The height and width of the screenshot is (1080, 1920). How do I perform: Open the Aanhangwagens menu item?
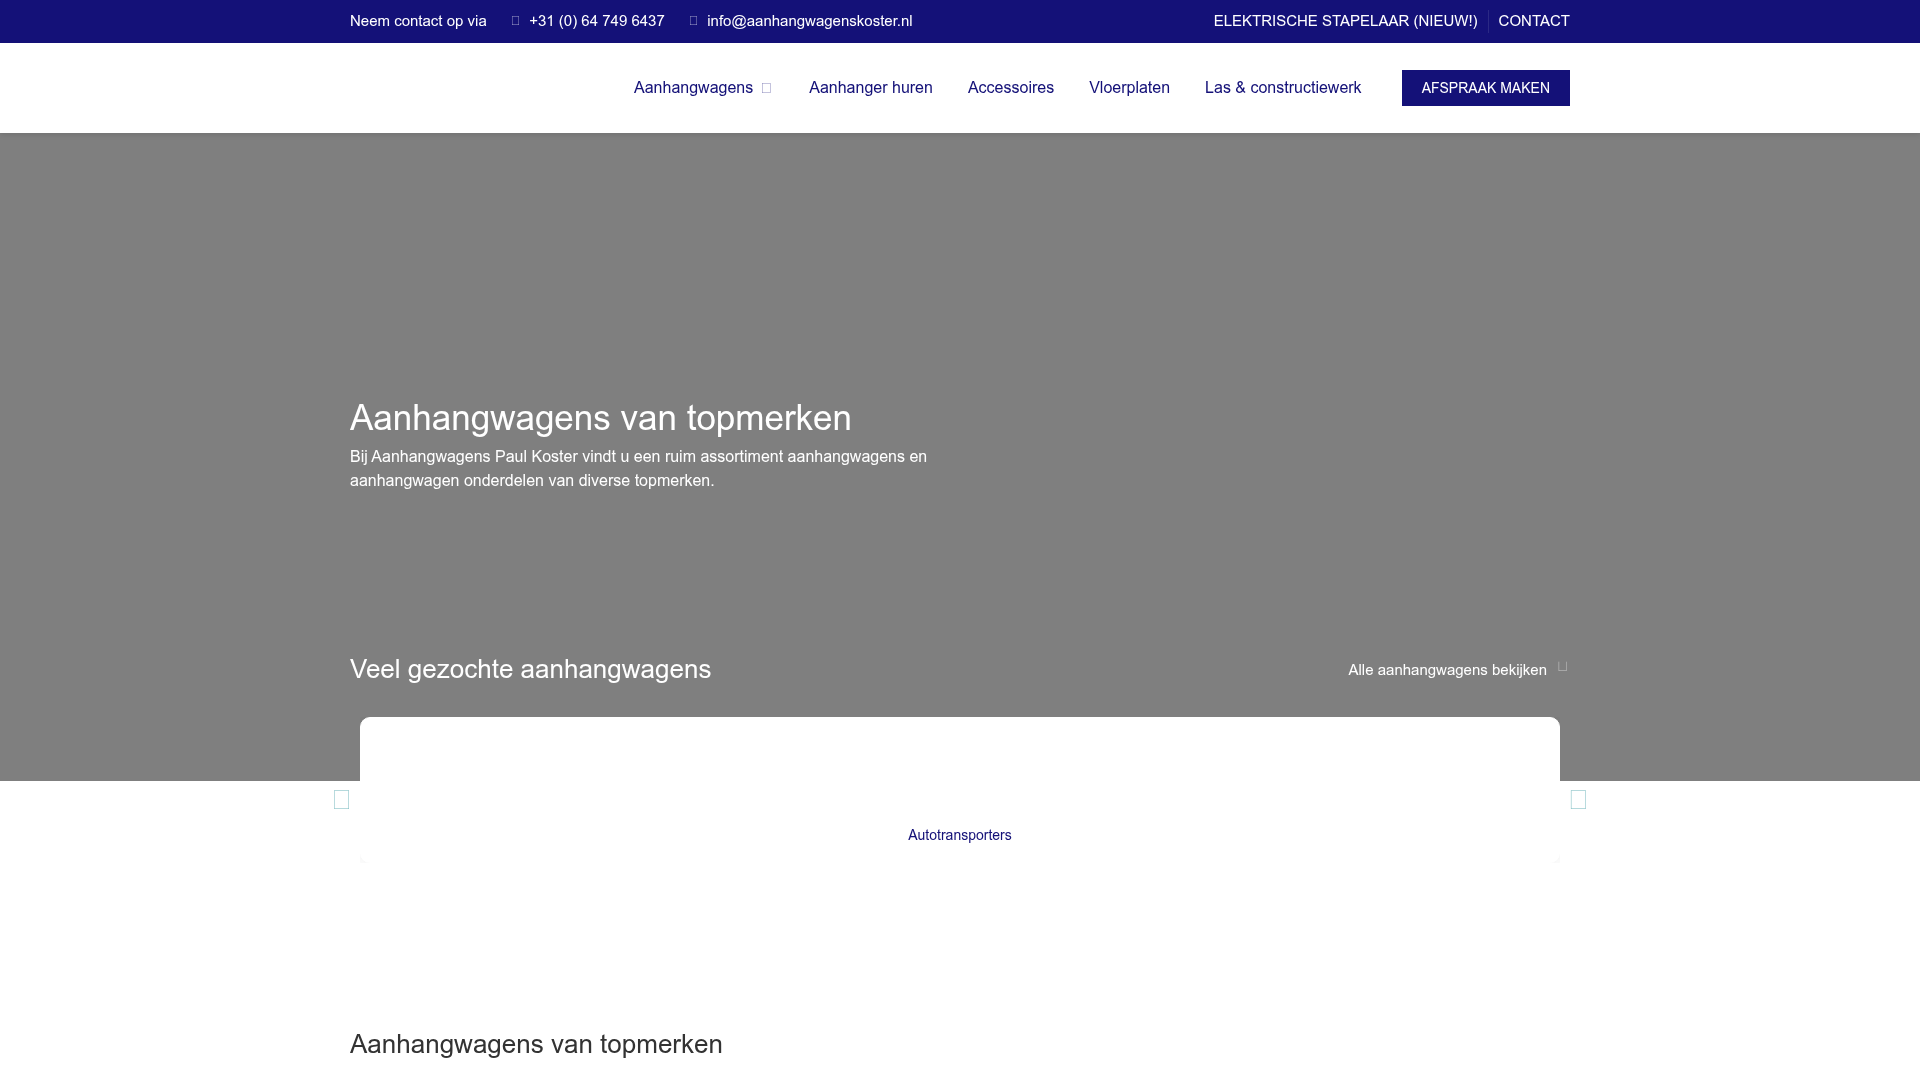pos(693,88)
